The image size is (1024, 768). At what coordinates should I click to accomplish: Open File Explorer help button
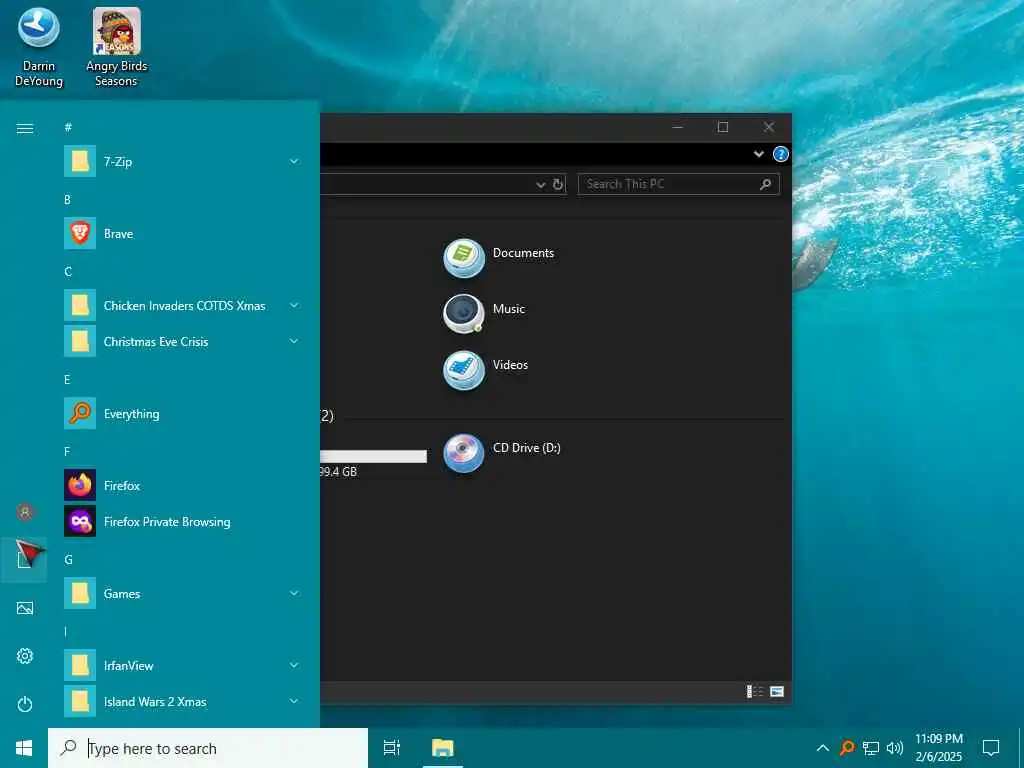click(780, 154)
